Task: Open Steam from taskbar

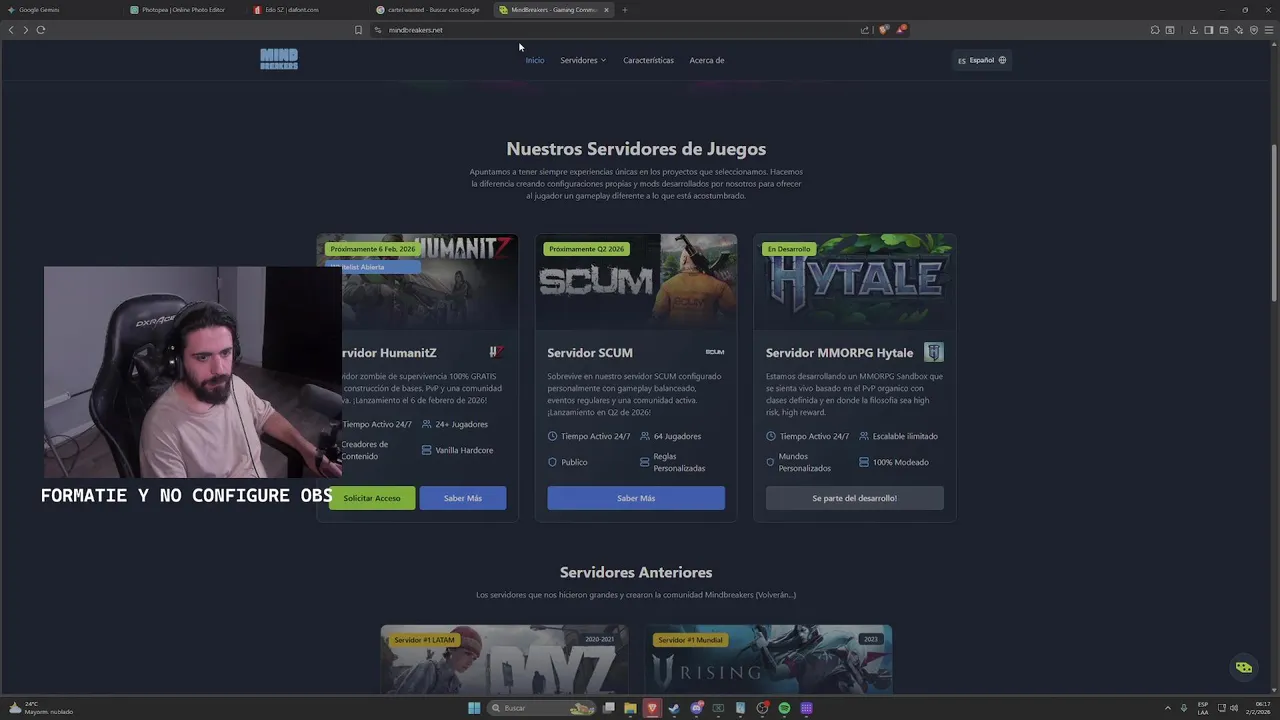Action: point(674,708)
